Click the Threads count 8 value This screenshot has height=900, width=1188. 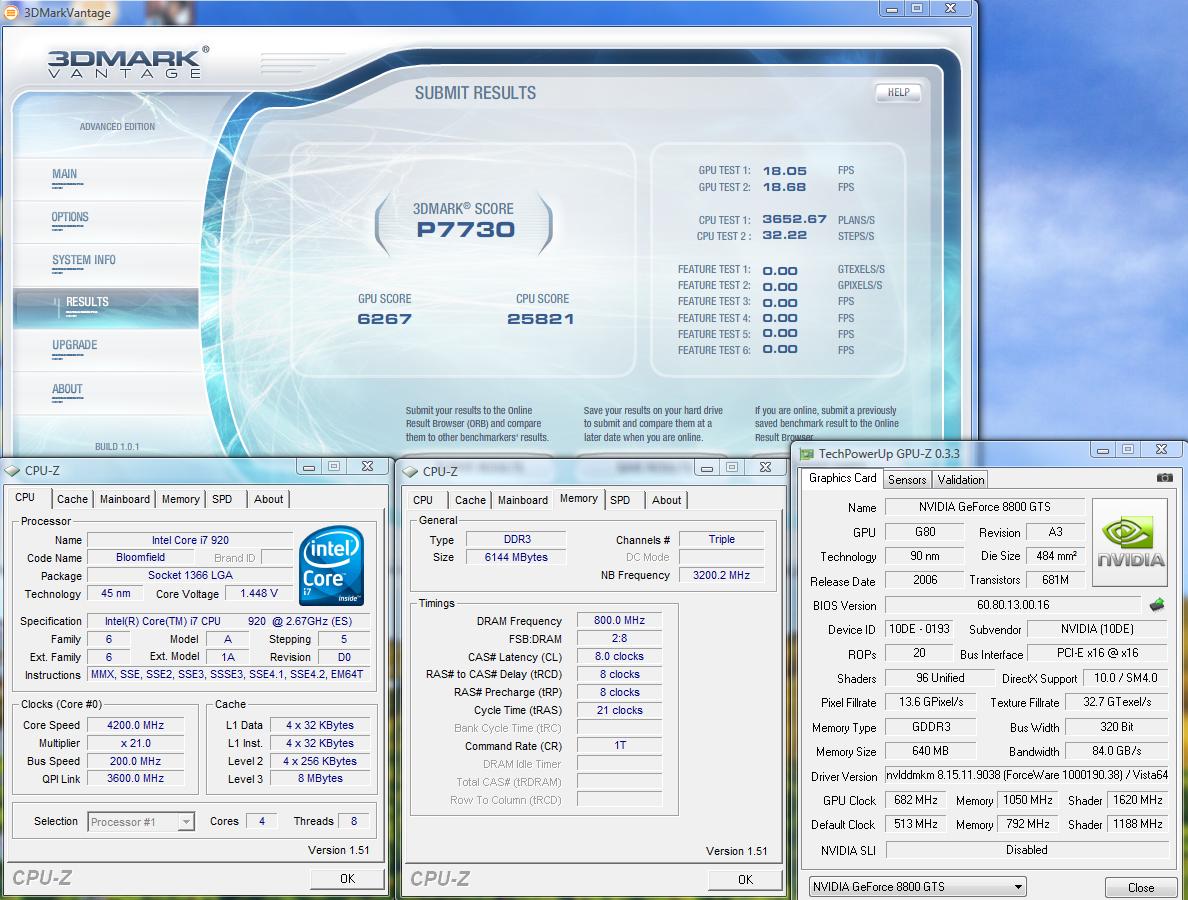coord(353,821)
